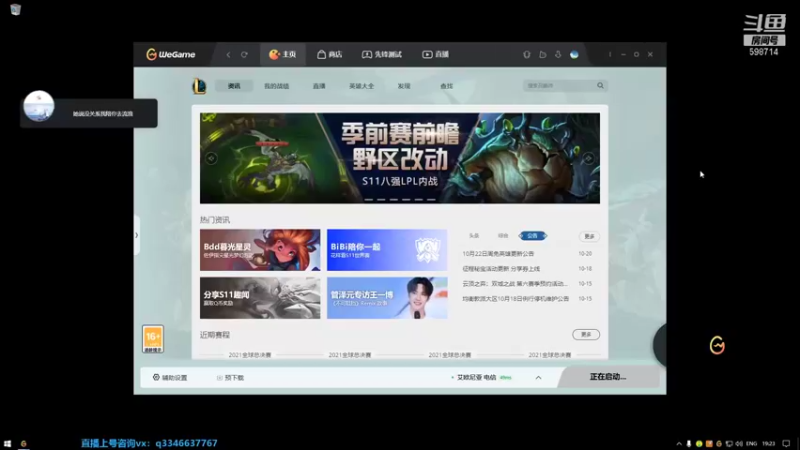Show next banner with right arrow
Viewport: 800px width, 450px height.
pyautogui.click(x=588, y=158)
